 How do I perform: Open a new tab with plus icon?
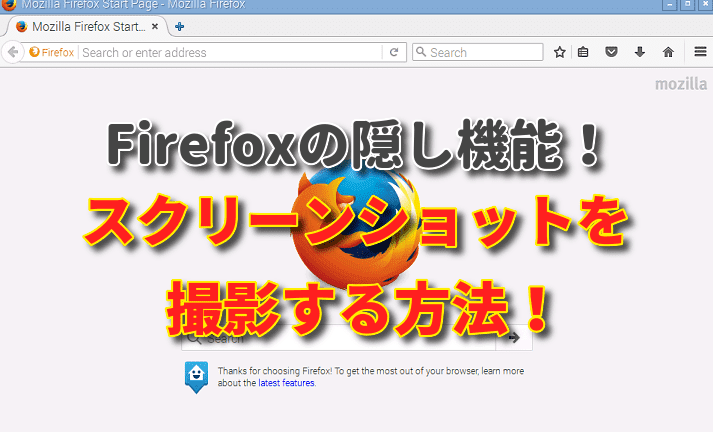tap(180, 26)
